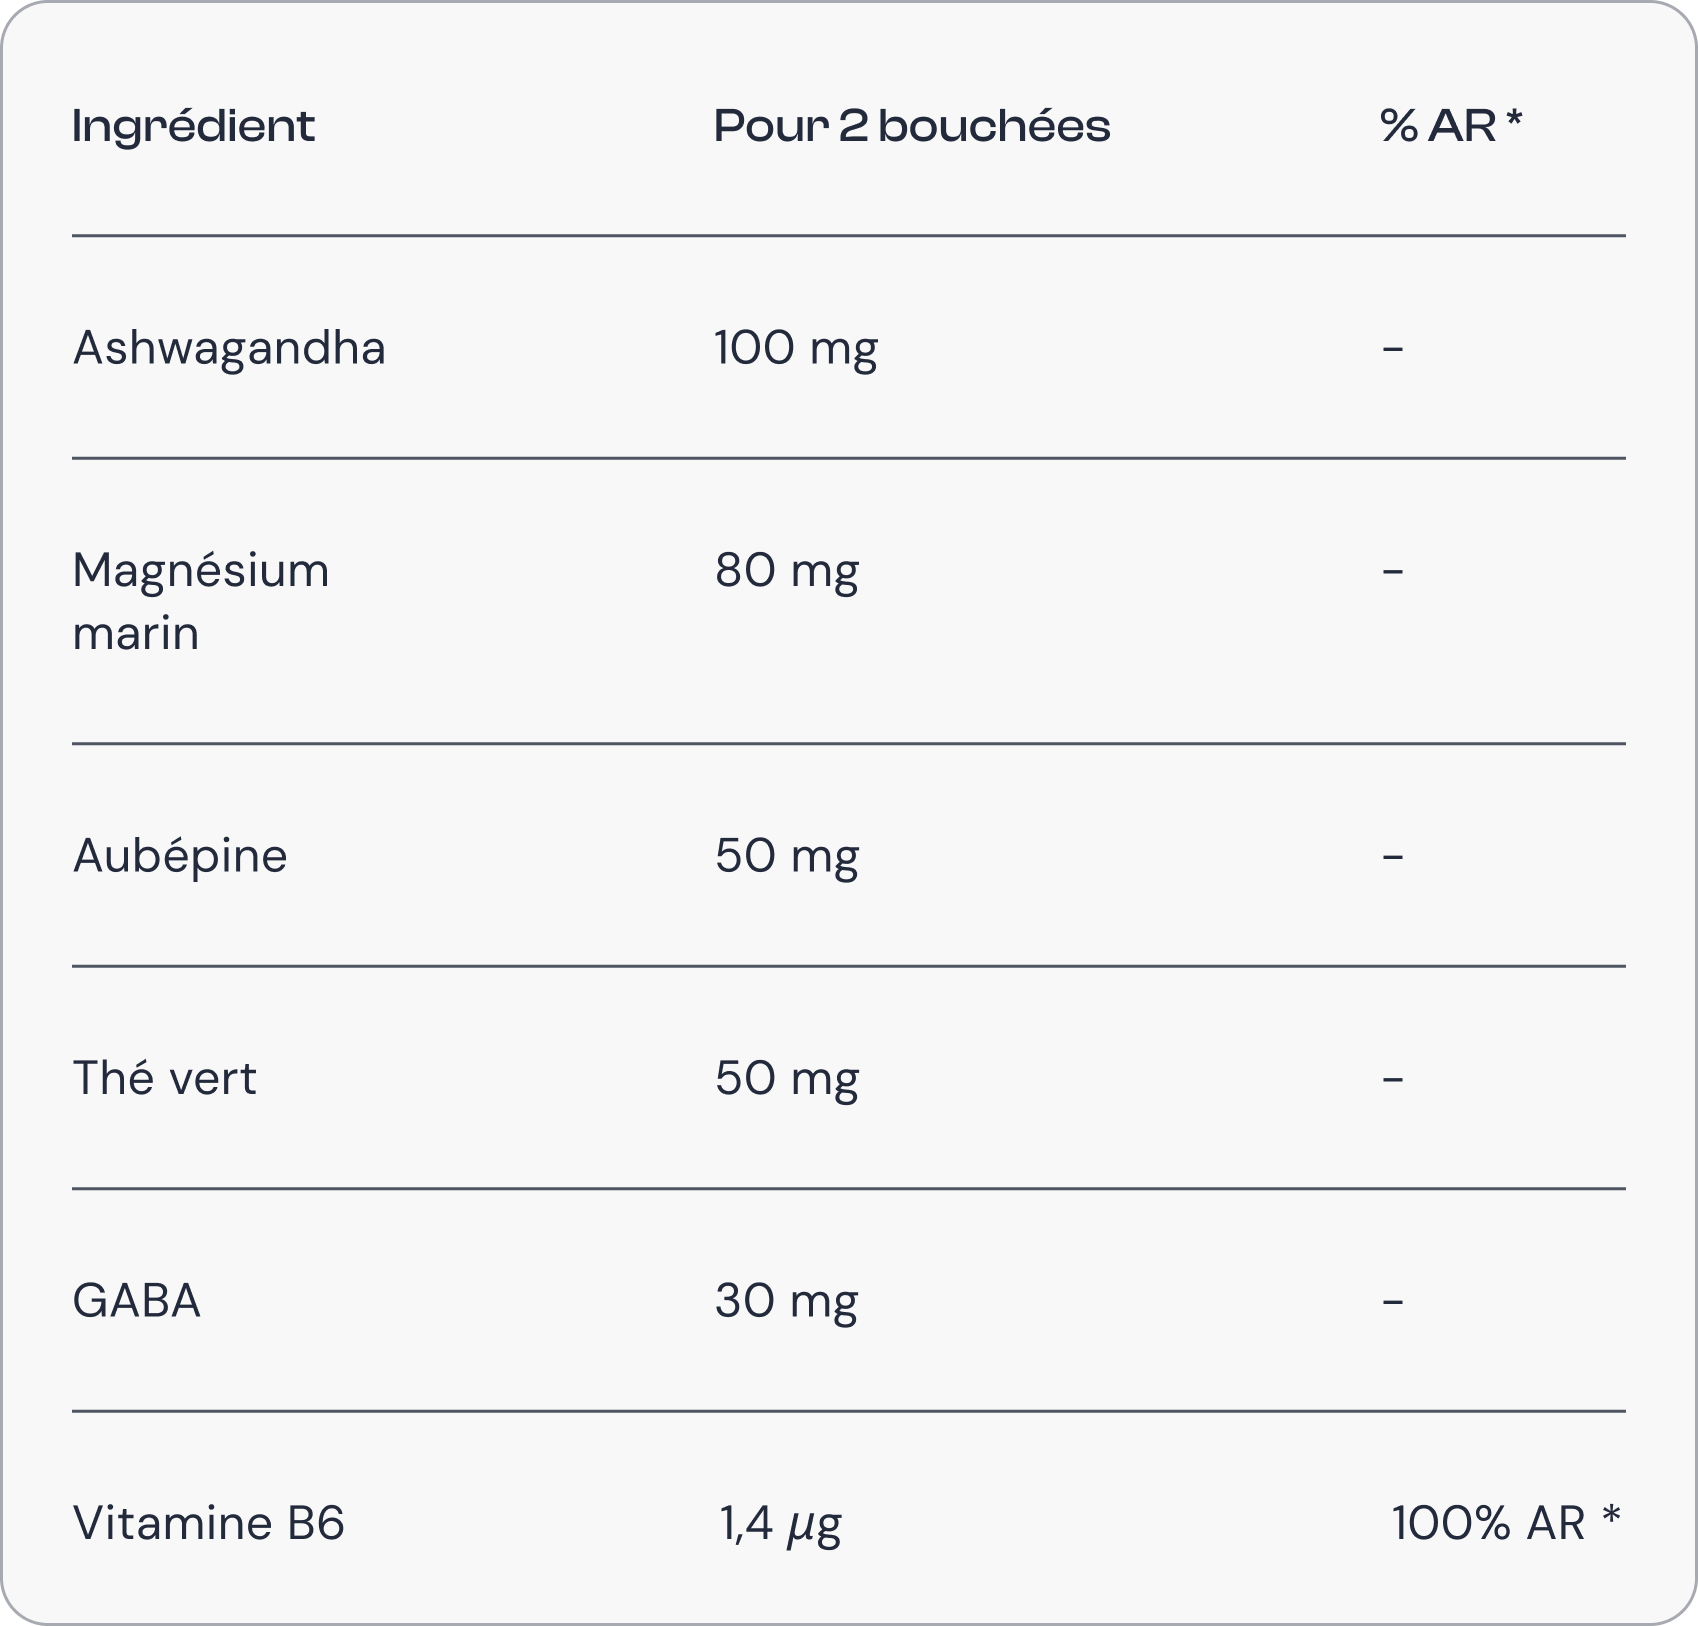Screen dimensions: 1698x1626
Task: Select the Aubépine ingredient name
Action: click(180, 856)
